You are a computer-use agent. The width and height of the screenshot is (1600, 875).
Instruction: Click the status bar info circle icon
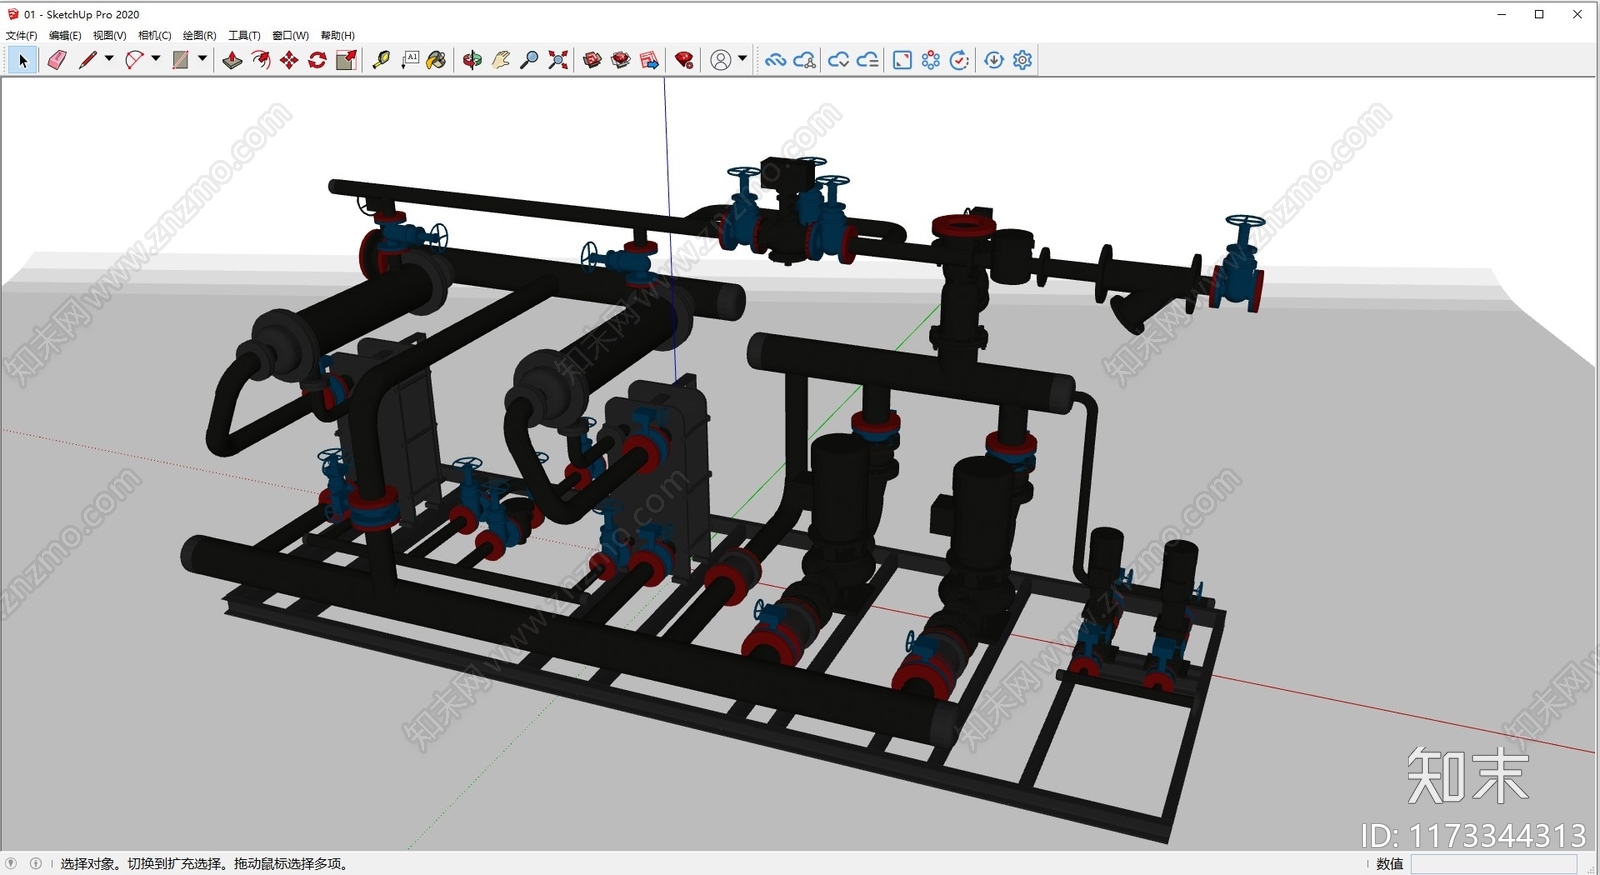coord(36,863)
